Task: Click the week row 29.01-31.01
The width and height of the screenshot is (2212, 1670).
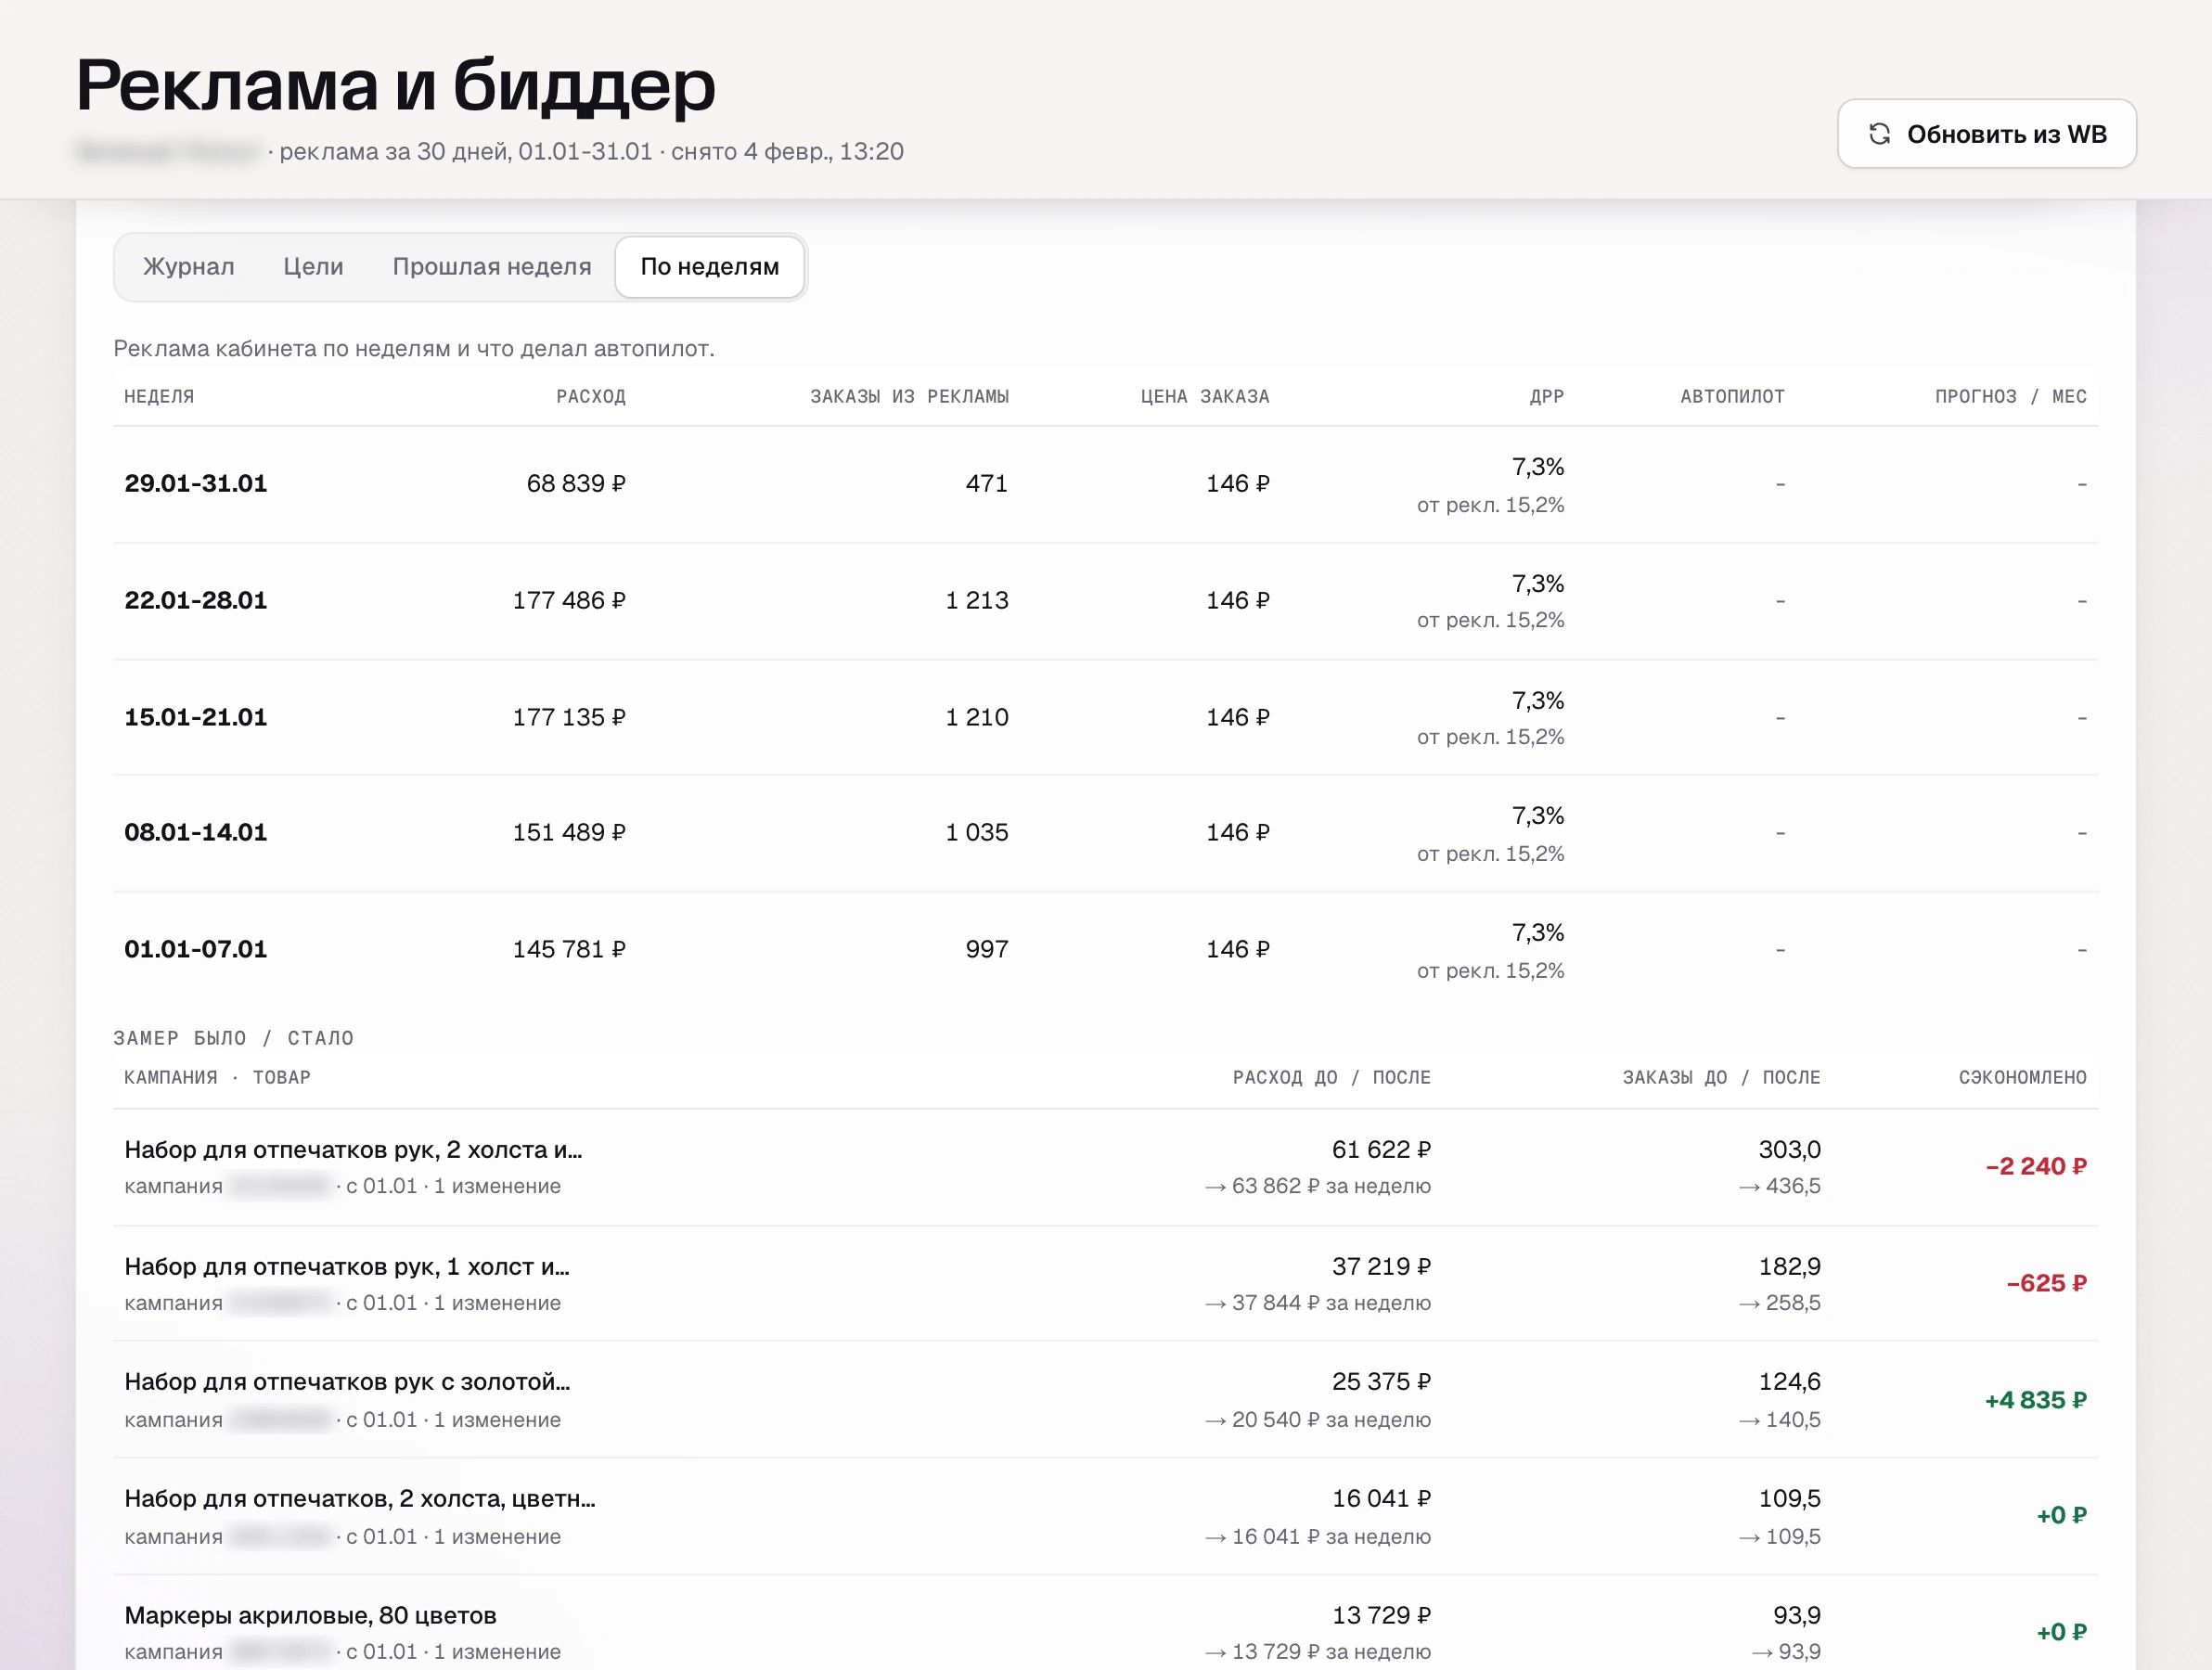Action: tap(1105, 485)
